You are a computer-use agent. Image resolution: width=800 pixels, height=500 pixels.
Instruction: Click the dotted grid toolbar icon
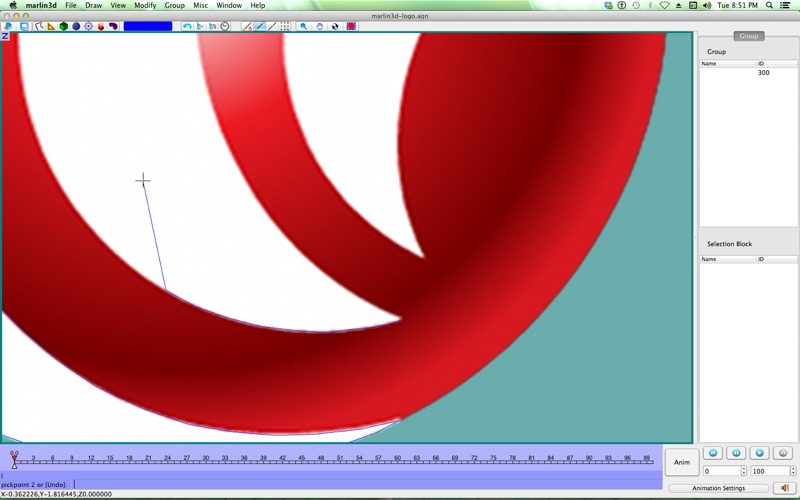pyautogui.click(x=285, y=26)
